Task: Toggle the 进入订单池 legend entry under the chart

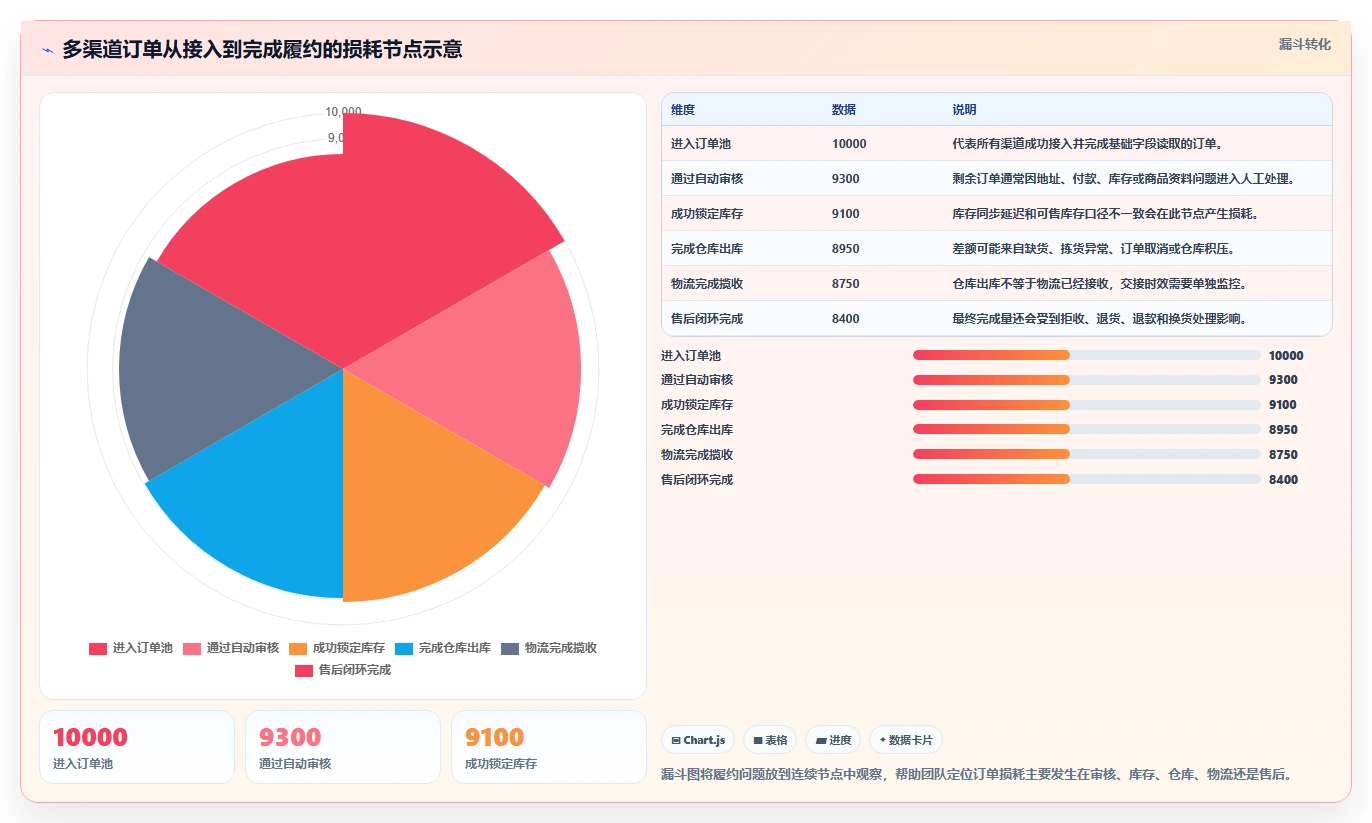Action: 131,648
